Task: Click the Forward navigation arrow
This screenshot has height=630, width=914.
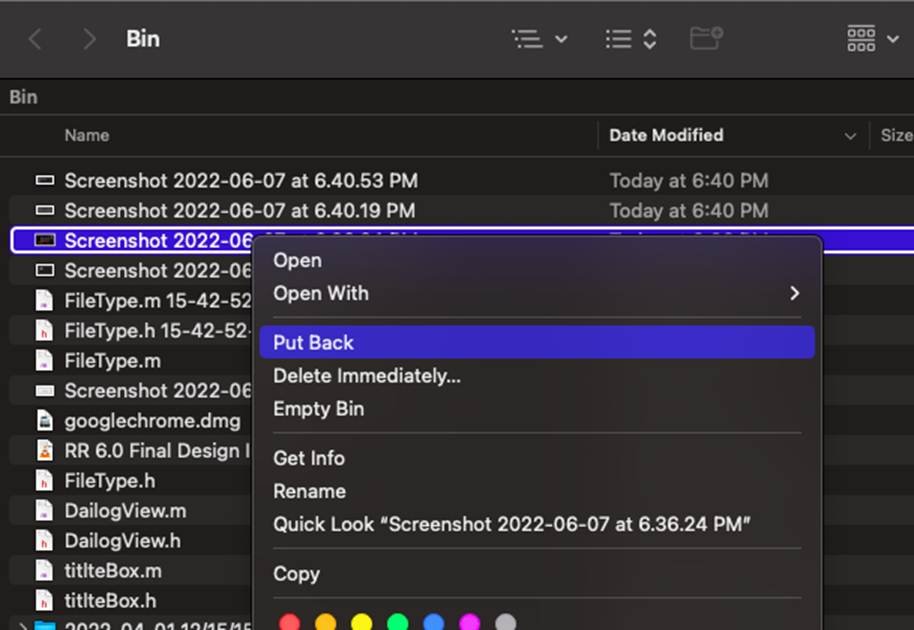Action: [89, 39]
